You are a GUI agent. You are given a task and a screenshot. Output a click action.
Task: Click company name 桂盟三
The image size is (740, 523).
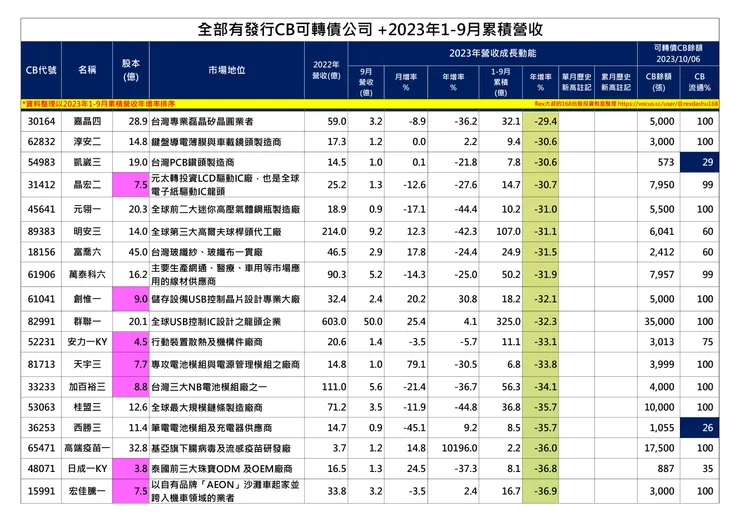[87, 407]
